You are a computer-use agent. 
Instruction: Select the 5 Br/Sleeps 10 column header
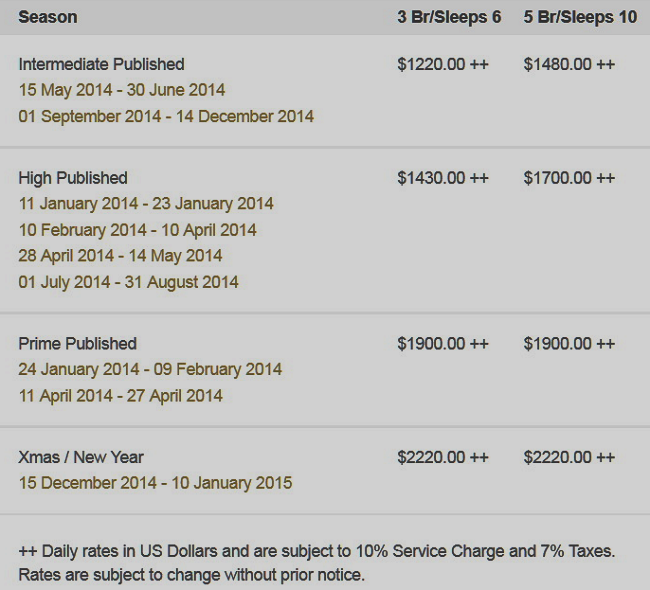click(x=580, y=17)
